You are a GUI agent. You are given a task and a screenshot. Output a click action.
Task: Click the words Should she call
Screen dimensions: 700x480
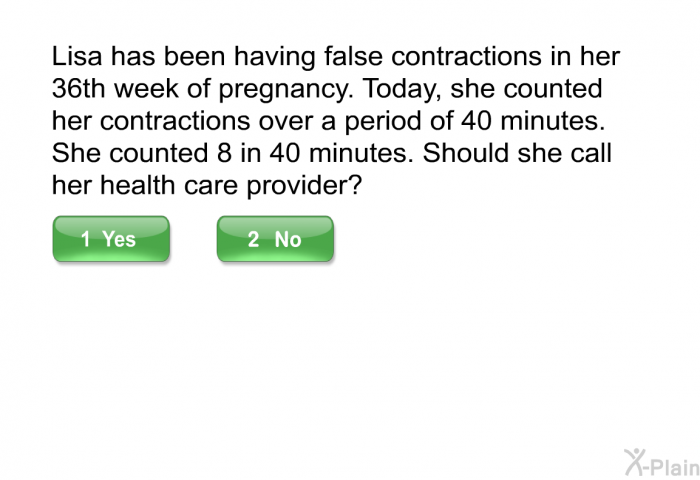[x=517, y=153]
